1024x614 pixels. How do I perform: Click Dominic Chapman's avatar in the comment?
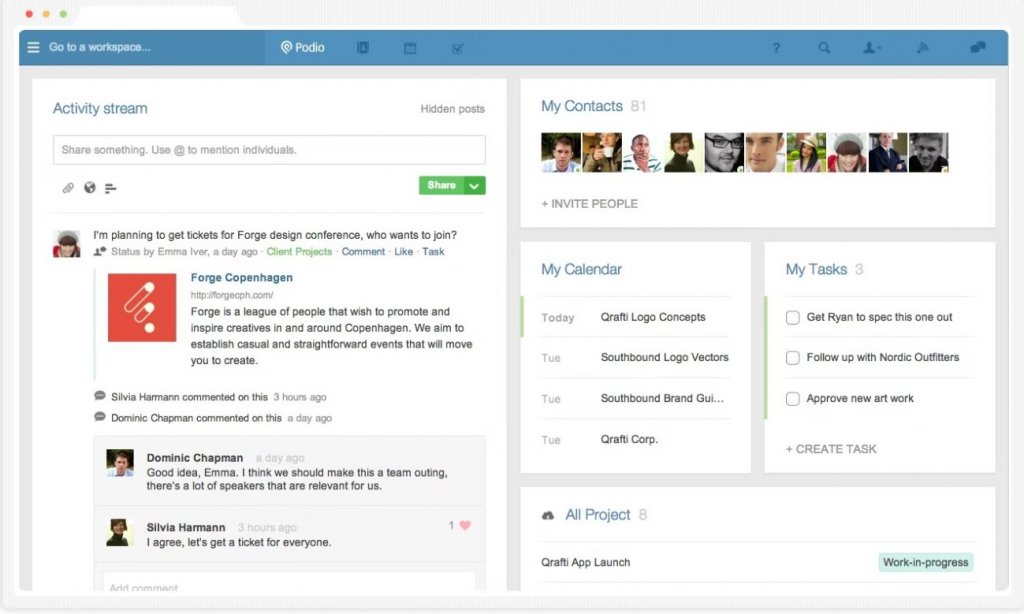pyautogui.click(x=120, y=462)
